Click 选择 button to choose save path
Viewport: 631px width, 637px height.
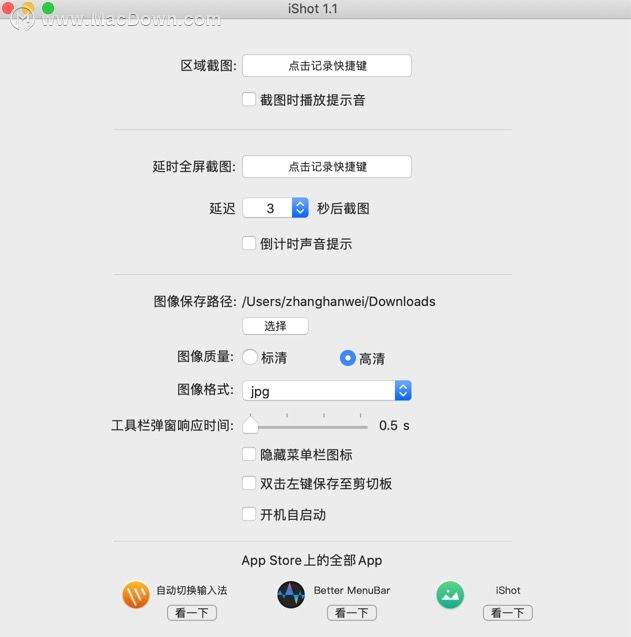coord(275,326)
